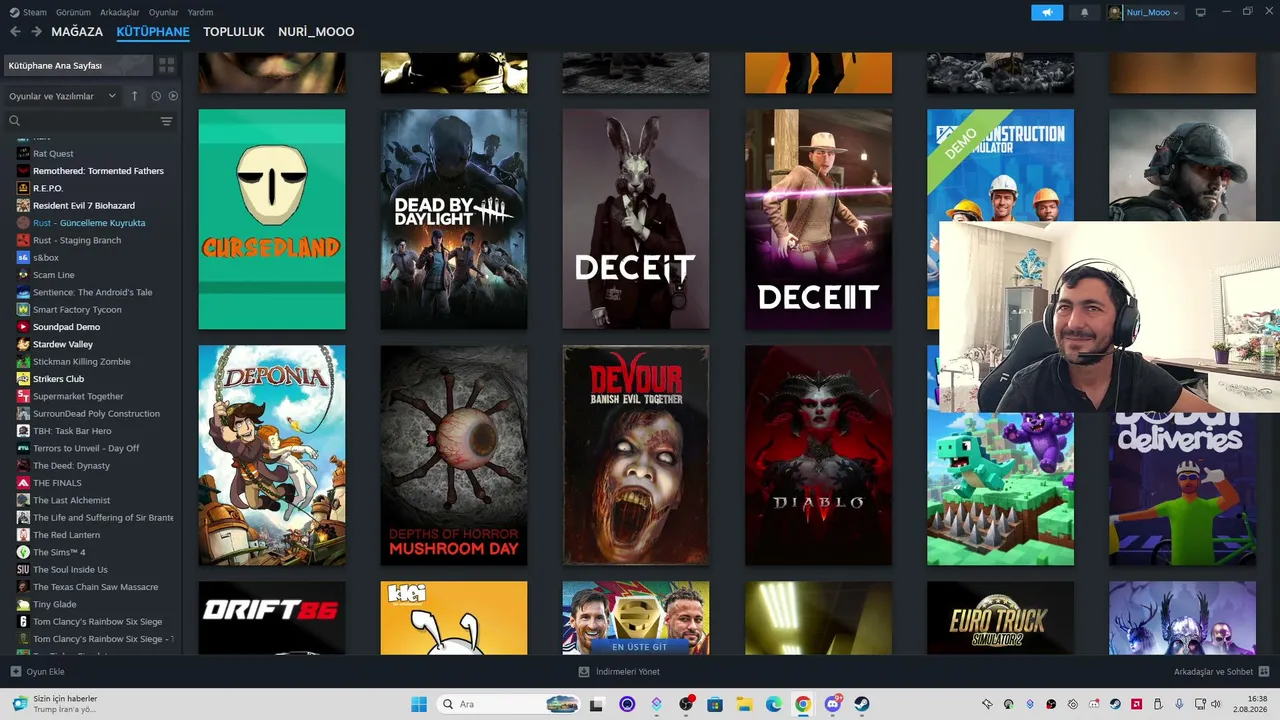Show ready-to-play games with play icon
The width and height of the screenshot is (1280, 720).
click(173, 96)
